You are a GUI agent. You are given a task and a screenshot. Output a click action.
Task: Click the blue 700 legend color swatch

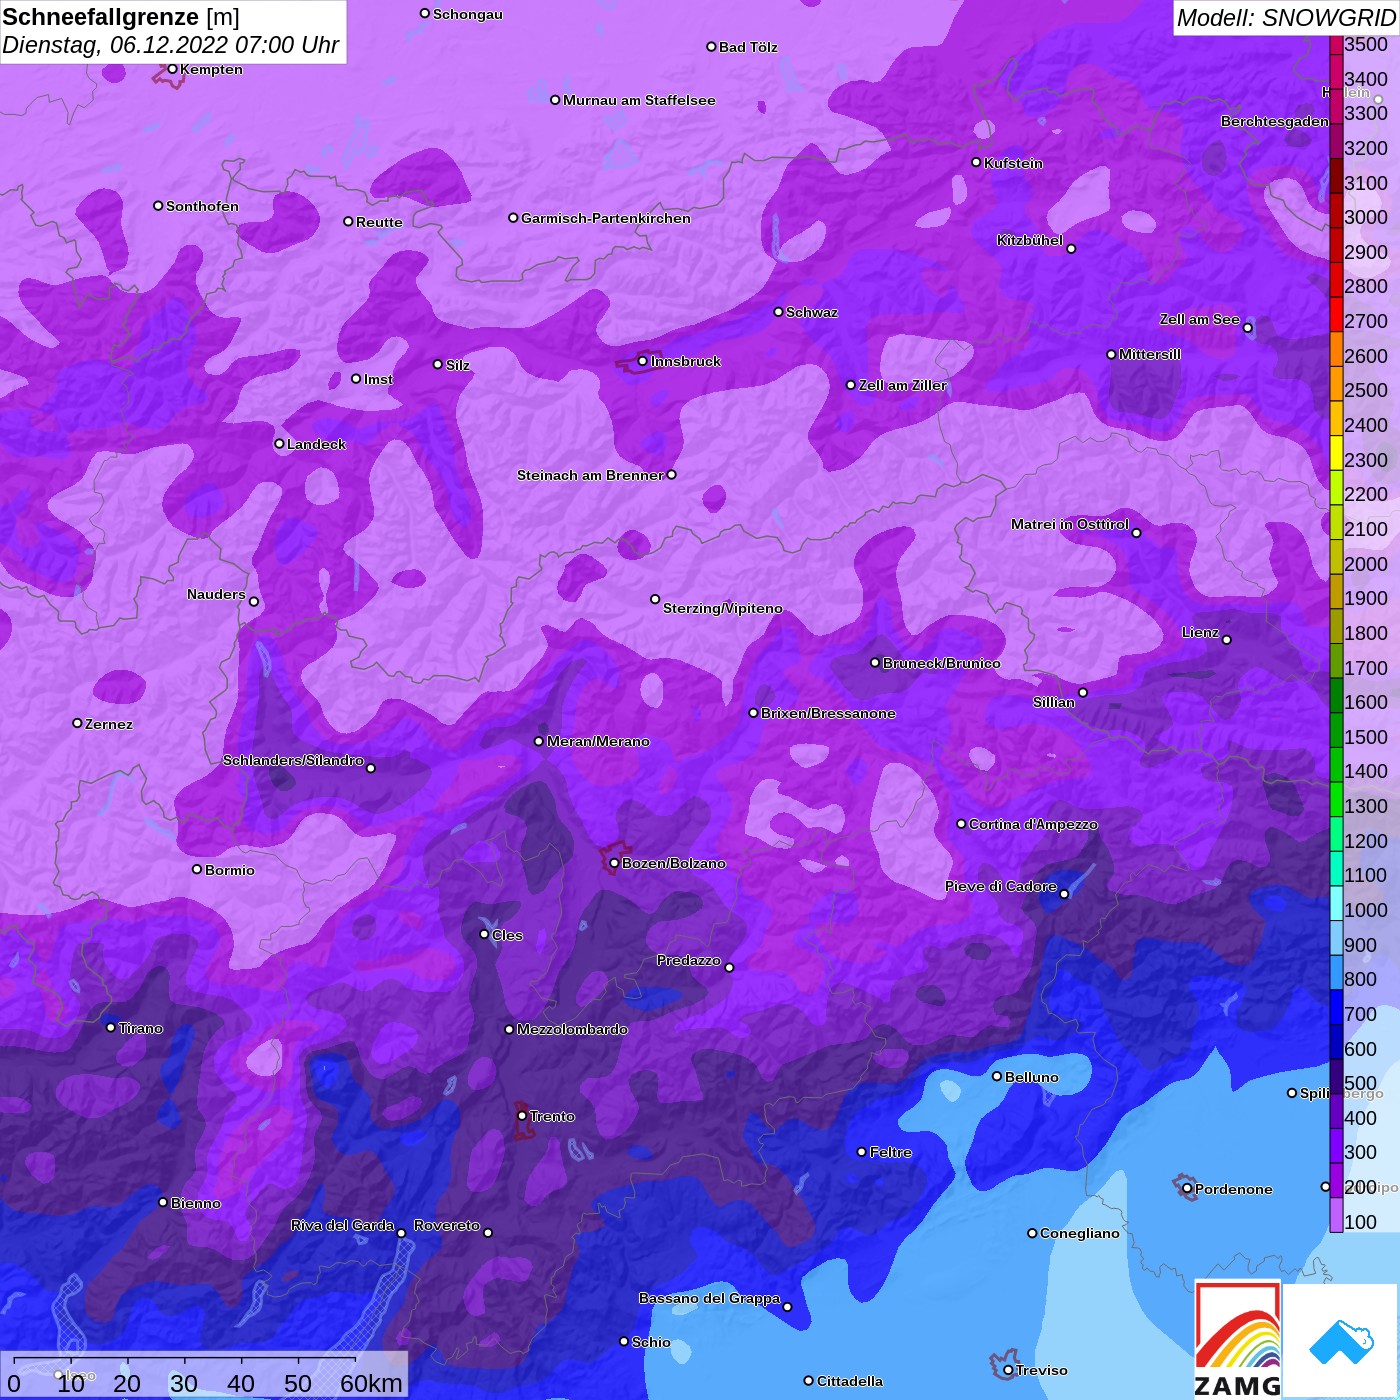(x=1336, y=1006)
